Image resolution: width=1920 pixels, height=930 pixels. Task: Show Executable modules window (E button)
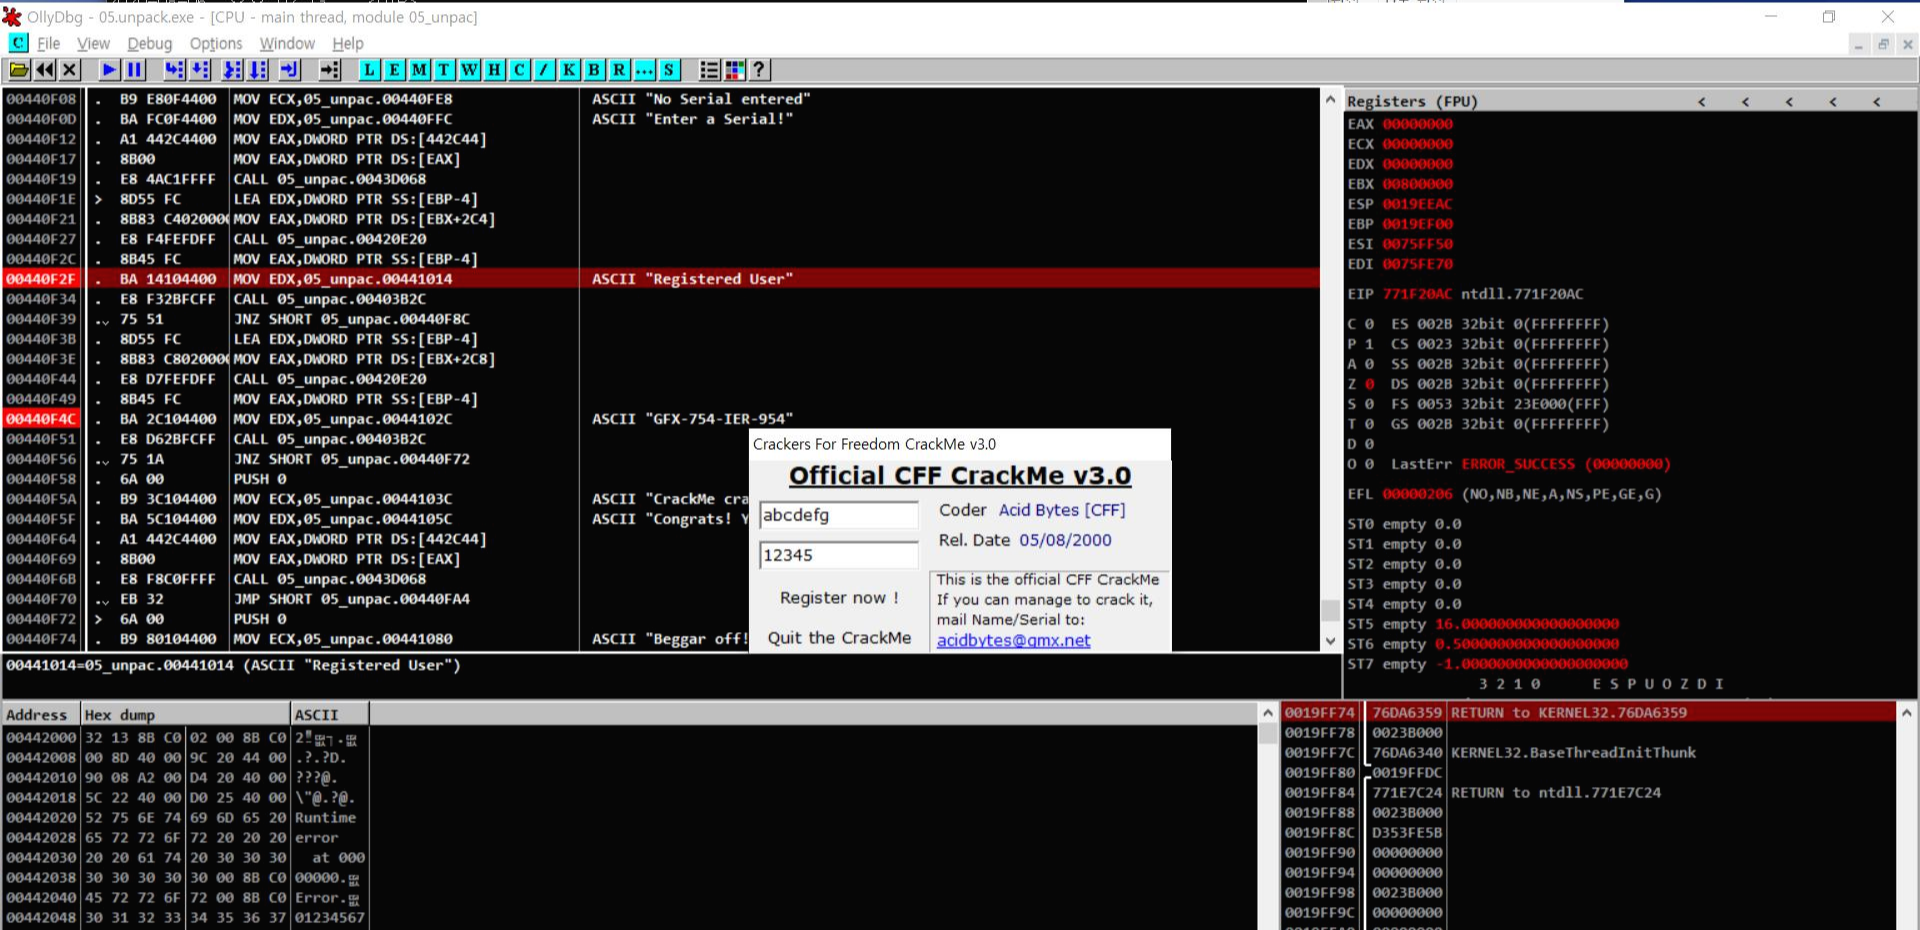click(x=394, y=70)
